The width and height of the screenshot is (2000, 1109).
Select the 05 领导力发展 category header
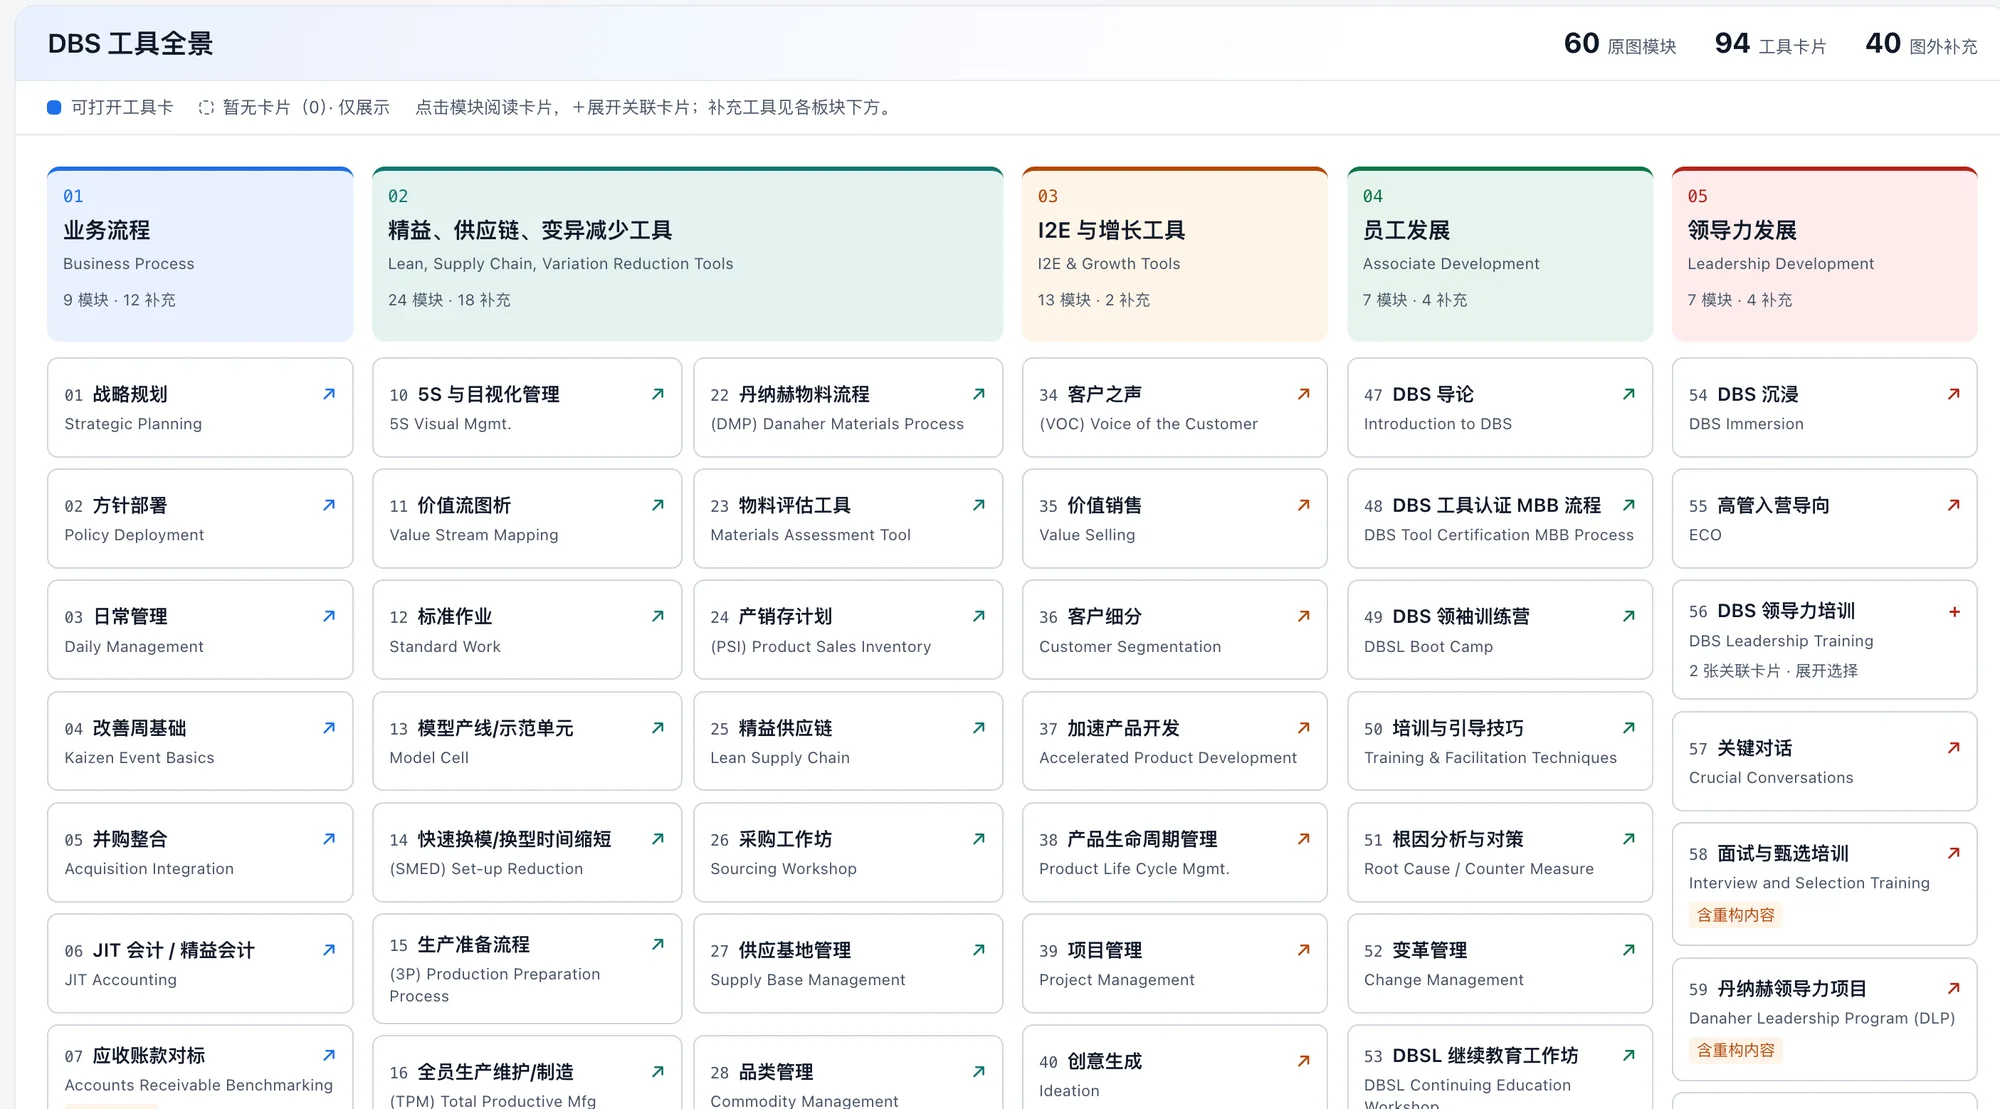[x=1825, y=254]
